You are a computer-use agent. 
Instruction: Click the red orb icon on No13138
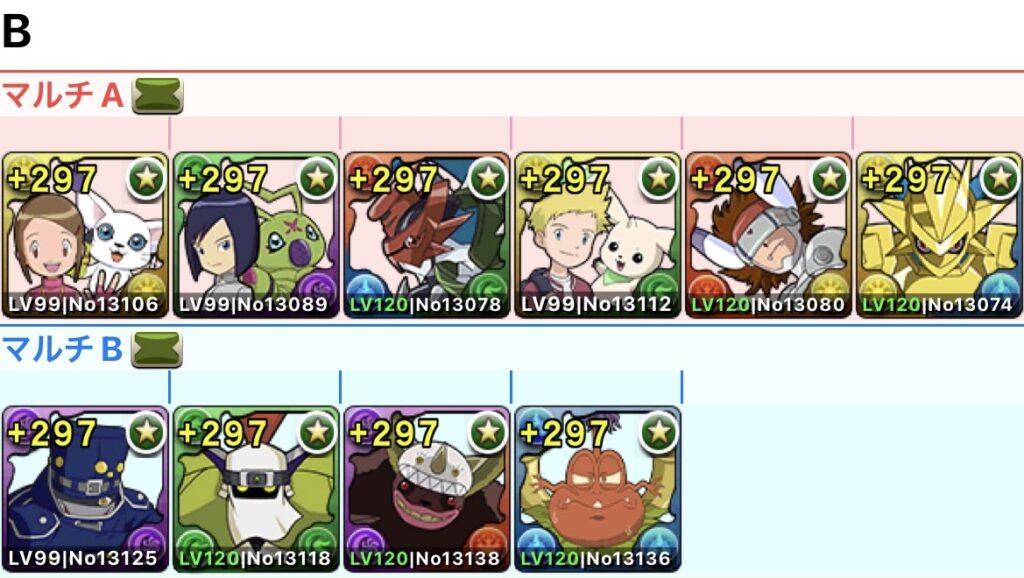tap(488, 540)
